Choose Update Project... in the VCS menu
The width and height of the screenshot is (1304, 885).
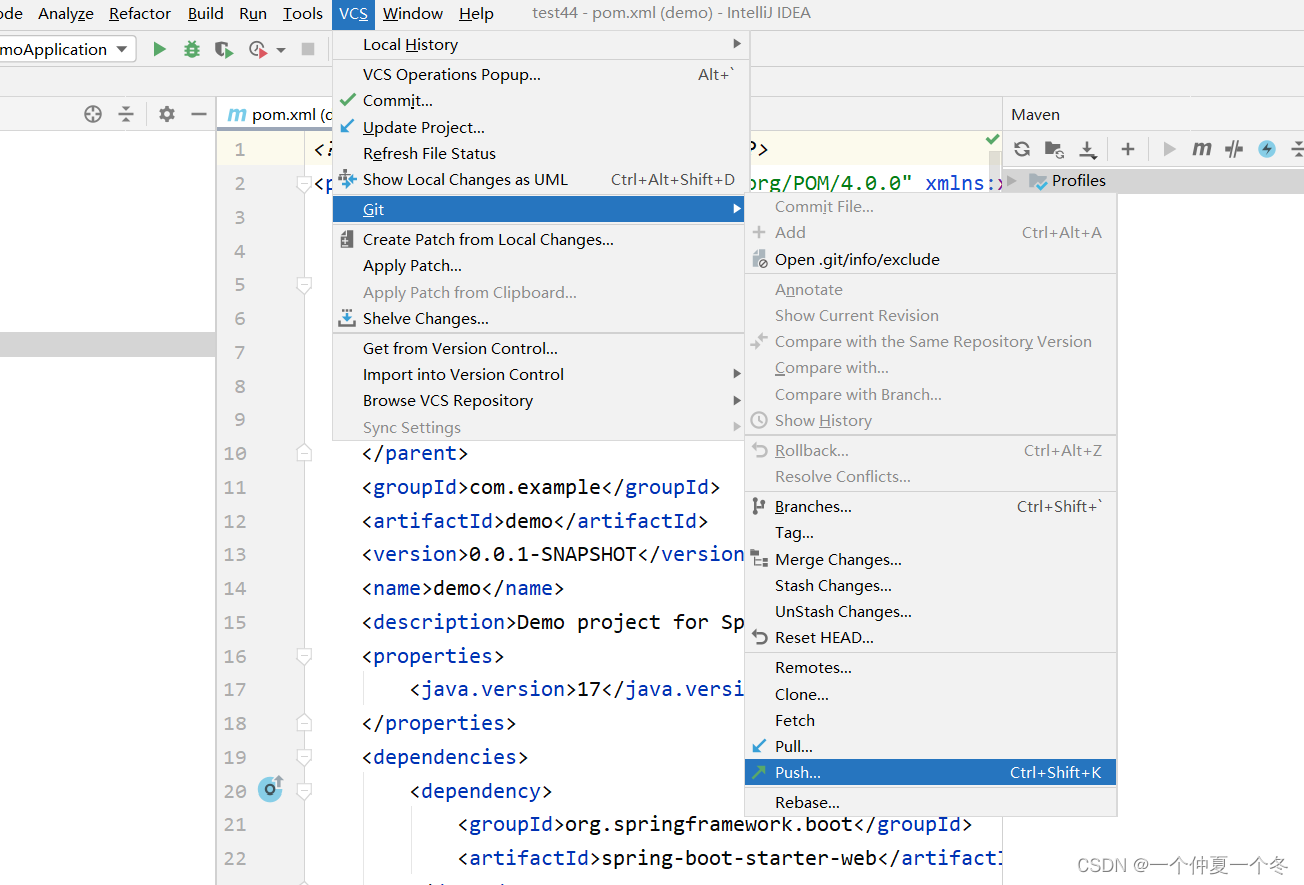click(540, 127)
